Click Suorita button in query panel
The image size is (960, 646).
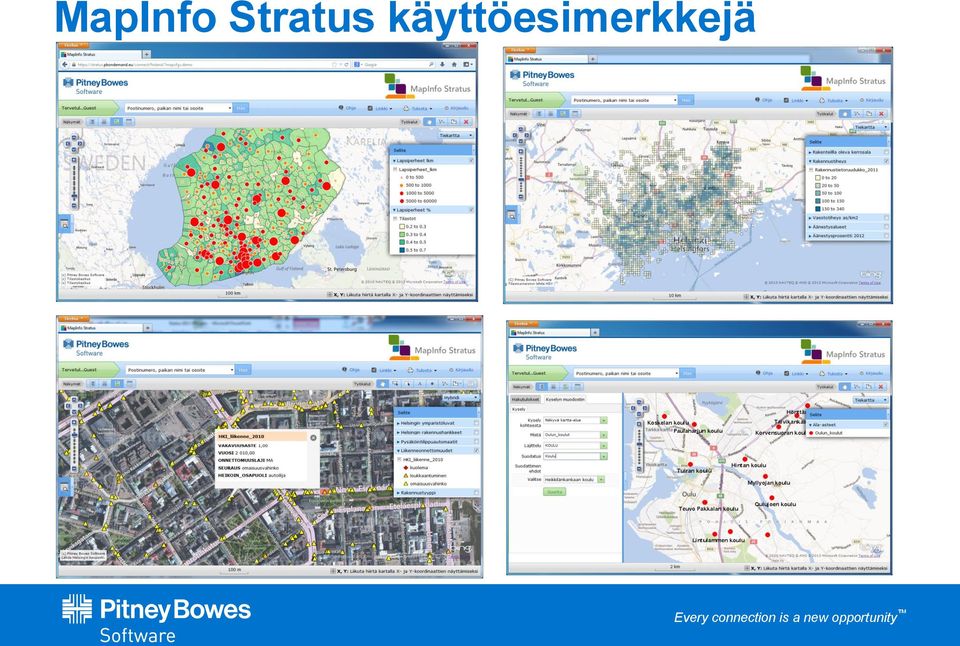554,492
